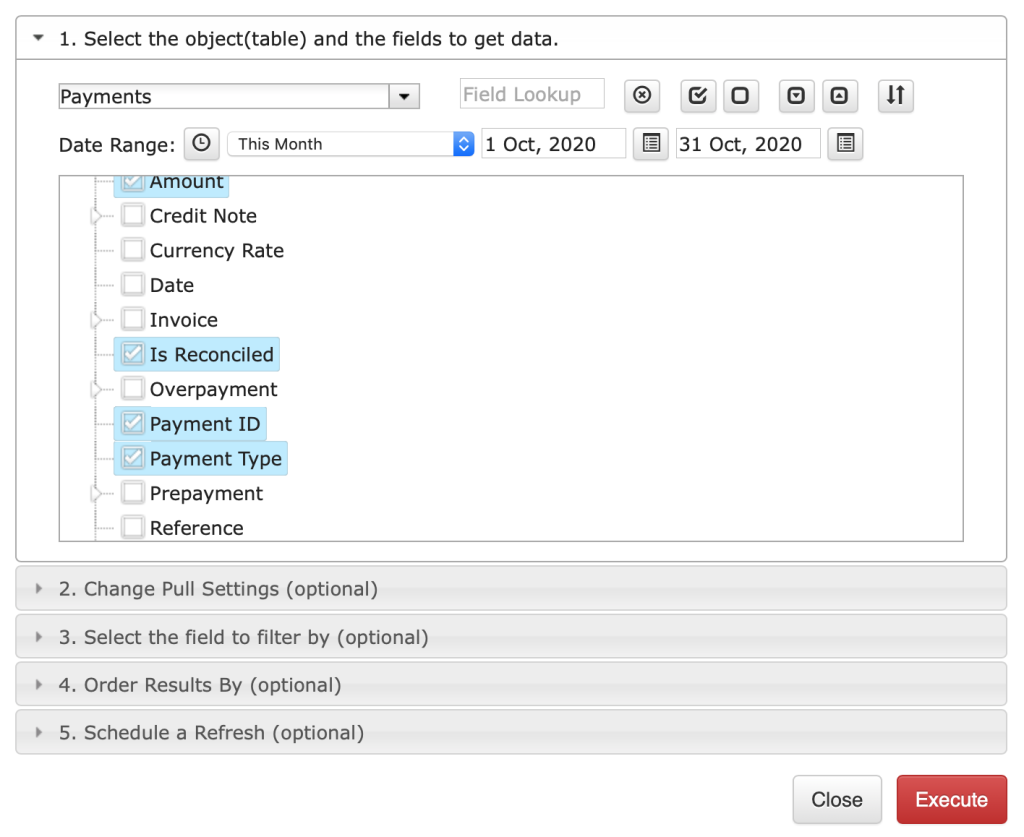Expand the Credit Note tree node
The height and width of the screenshot is (837, 1024).
97,216
